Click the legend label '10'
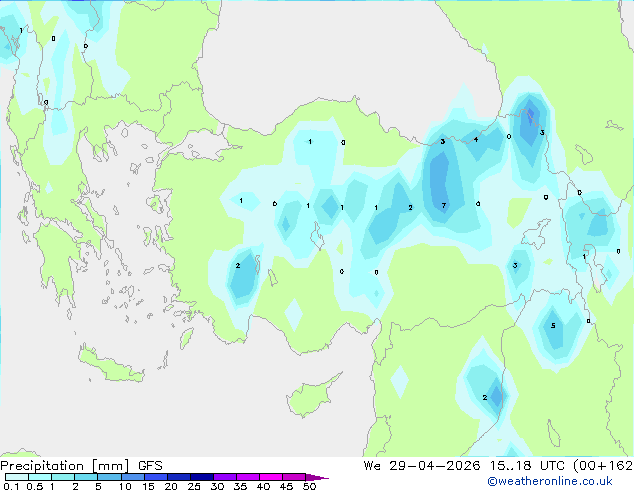 click(x=125, y=486)
